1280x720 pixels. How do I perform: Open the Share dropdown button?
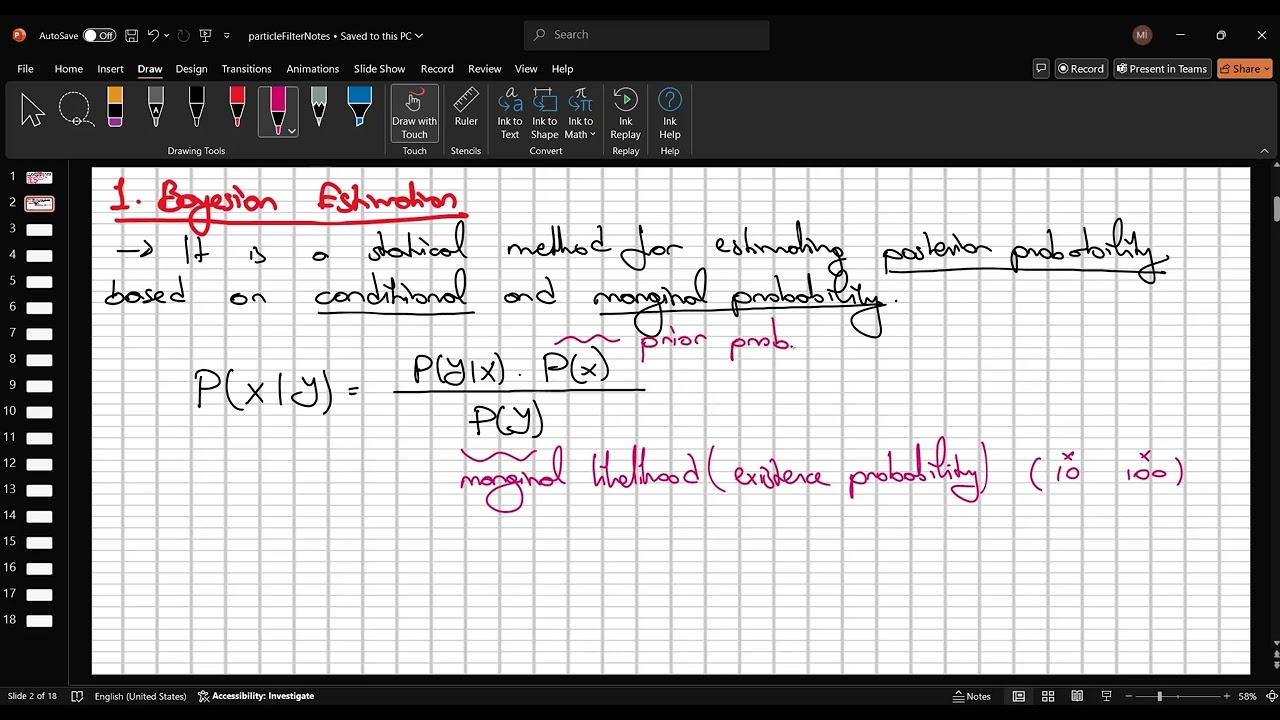(x=1245, y=69)
